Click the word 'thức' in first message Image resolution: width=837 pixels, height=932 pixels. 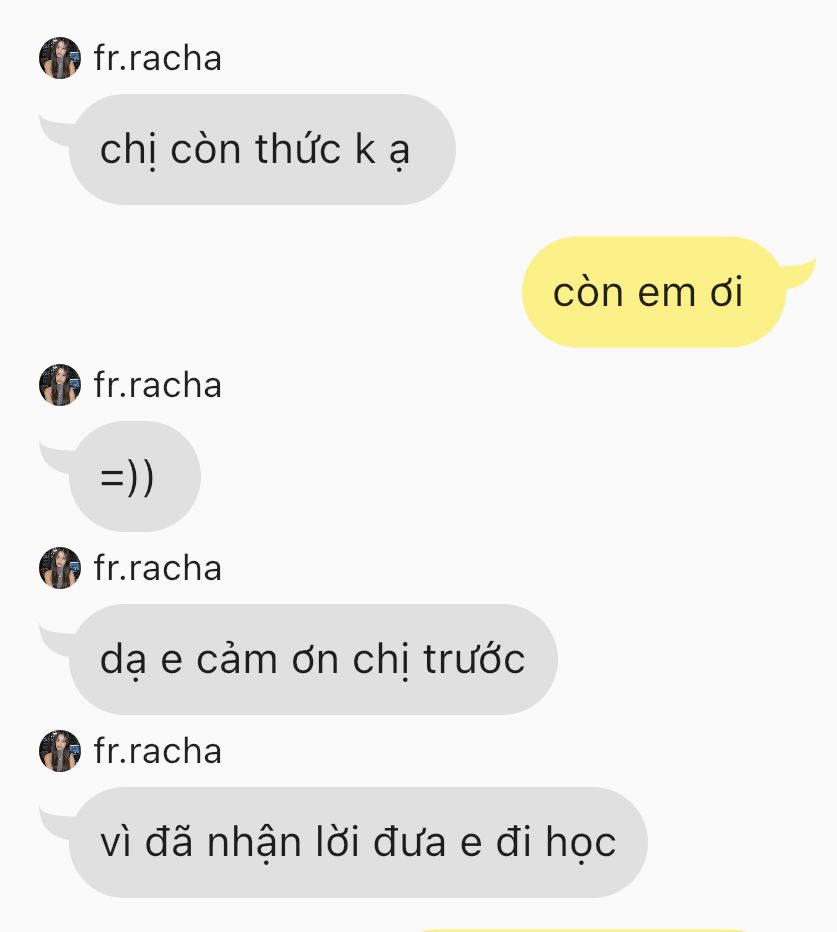(x=298, y=148)
